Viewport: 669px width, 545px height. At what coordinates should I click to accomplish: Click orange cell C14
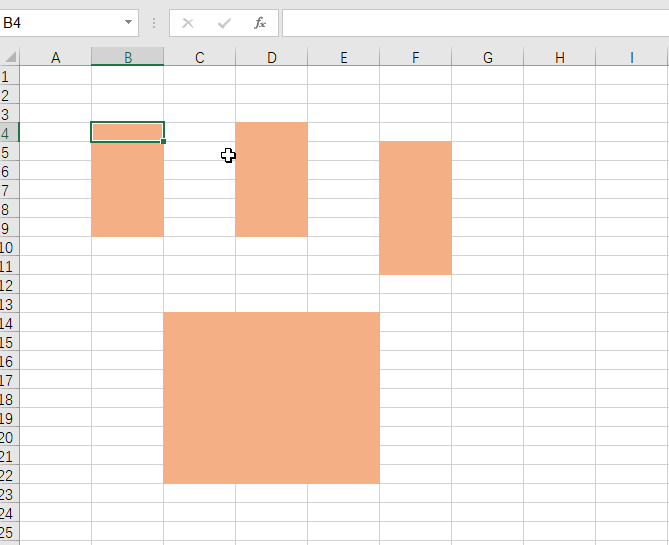click(199, 322)
